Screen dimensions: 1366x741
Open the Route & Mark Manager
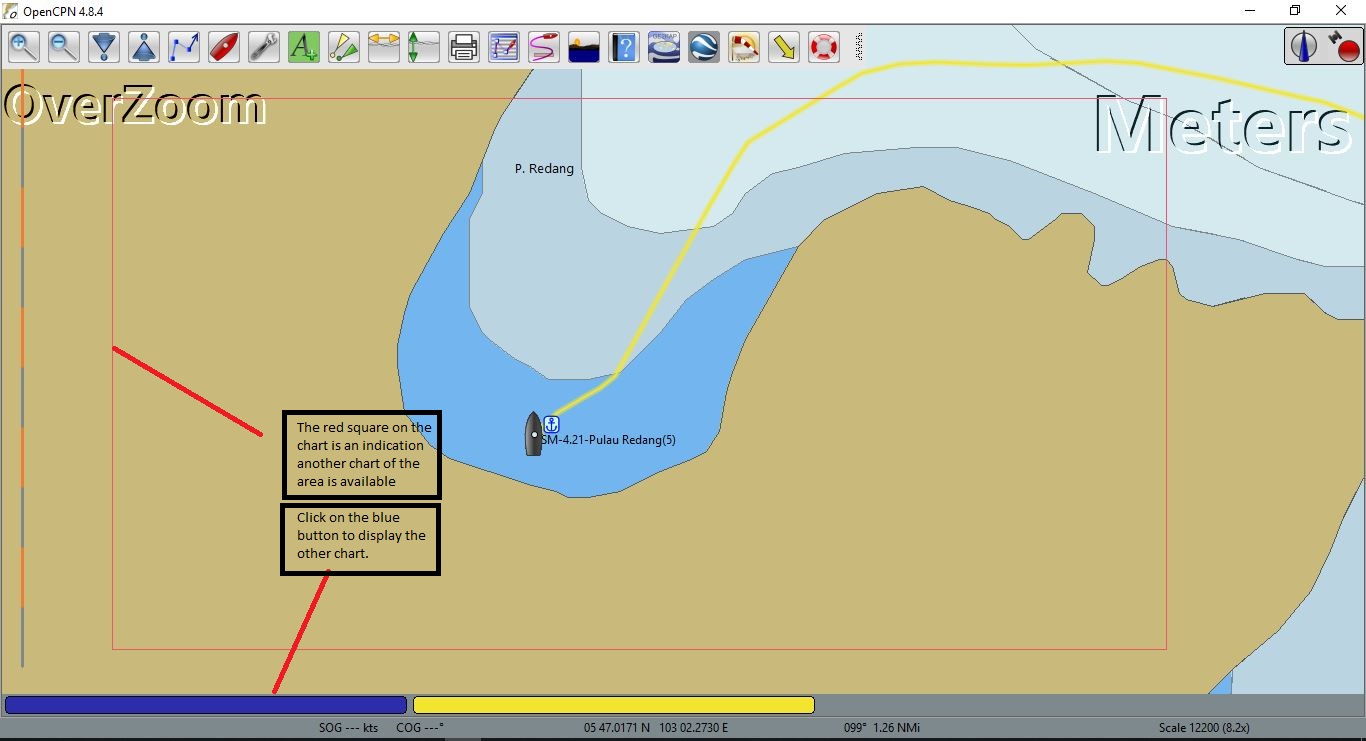point(503,46)
